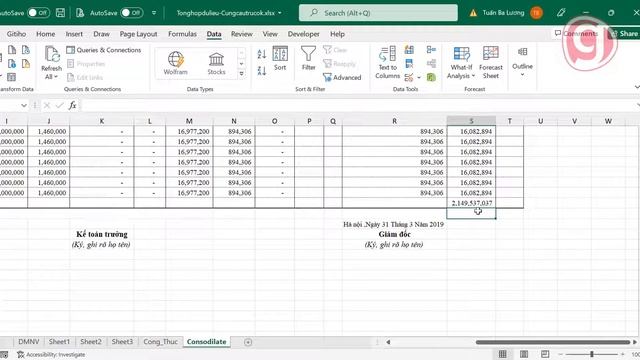Image resolution: width=640 pixels, height=360 pixels.
Task: Open the Data Validation dropdown arrow
Action: 419,77
